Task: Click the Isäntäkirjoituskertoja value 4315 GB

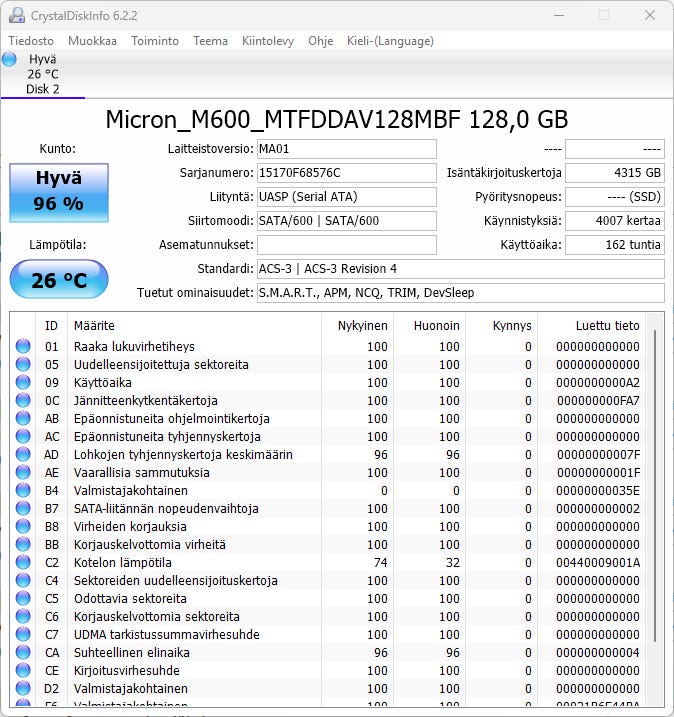Action: pyautogui.click(x=615, y=173)
